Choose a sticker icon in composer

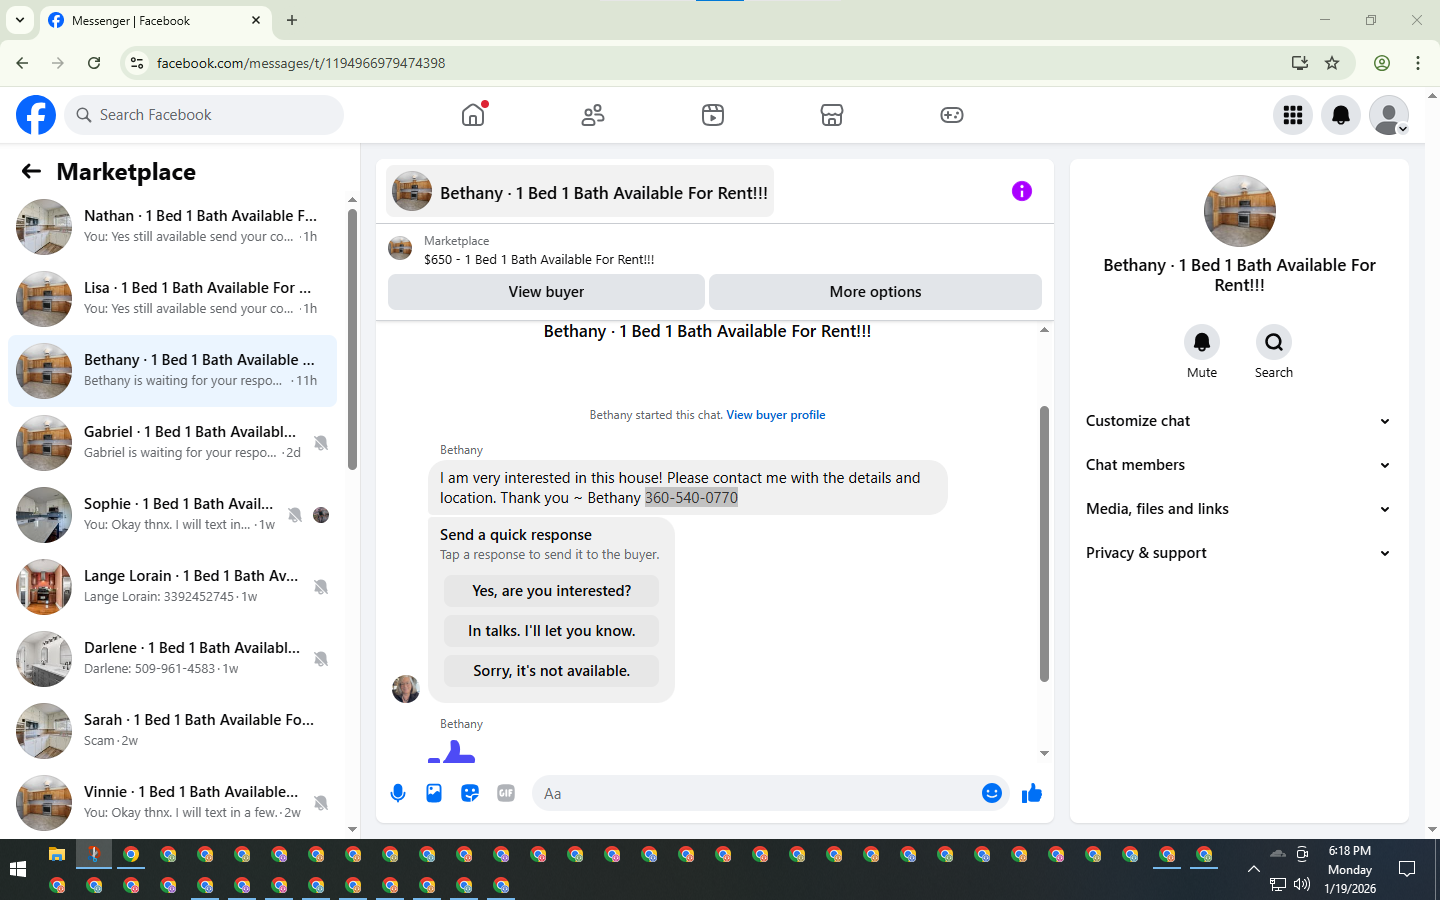pyautogui.click(x=470, y=793)
